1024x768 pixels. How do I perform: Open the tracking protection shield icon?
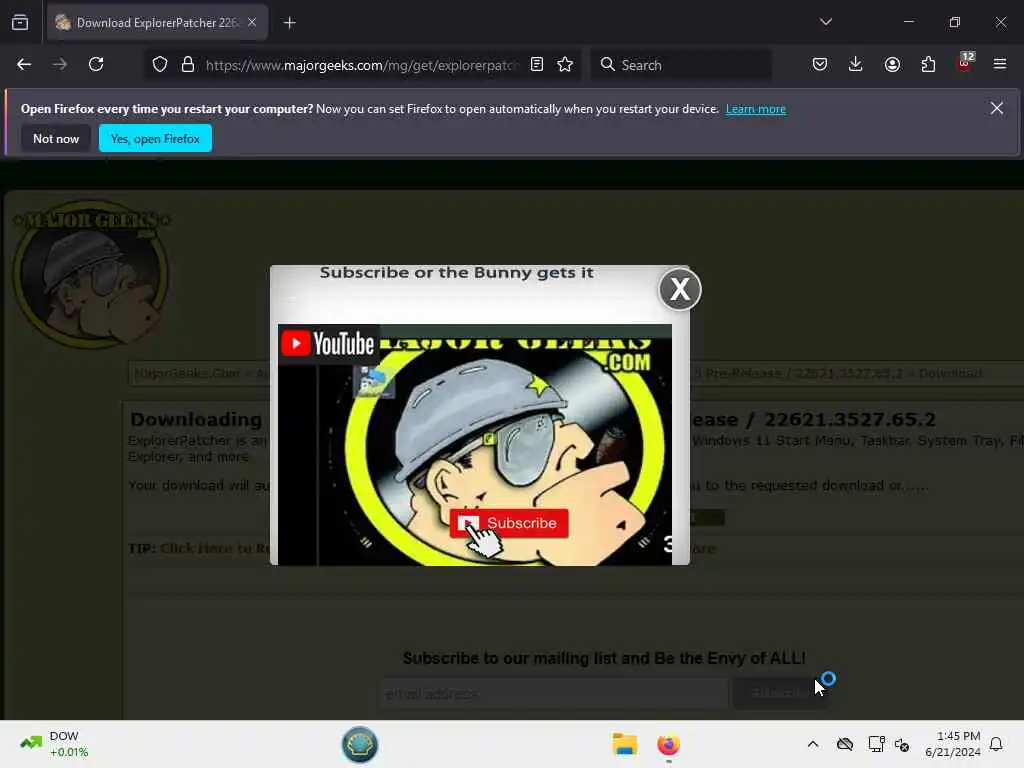160,65
